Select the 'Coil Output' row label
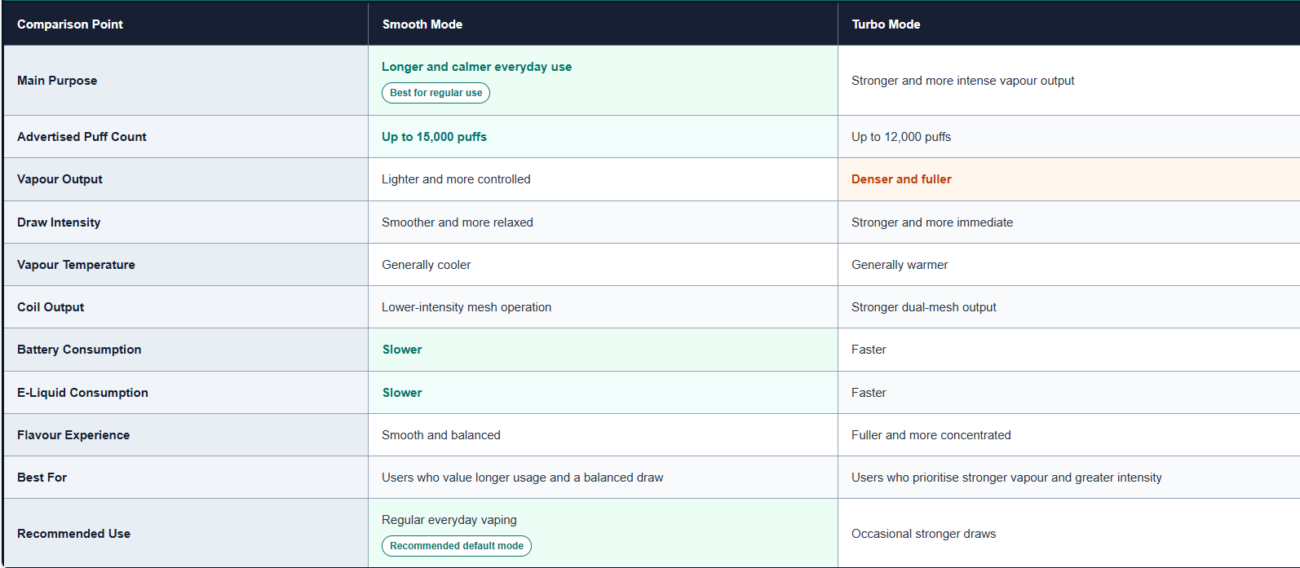1300x568 pixels. pyautogui.click(x=51, y=308)
